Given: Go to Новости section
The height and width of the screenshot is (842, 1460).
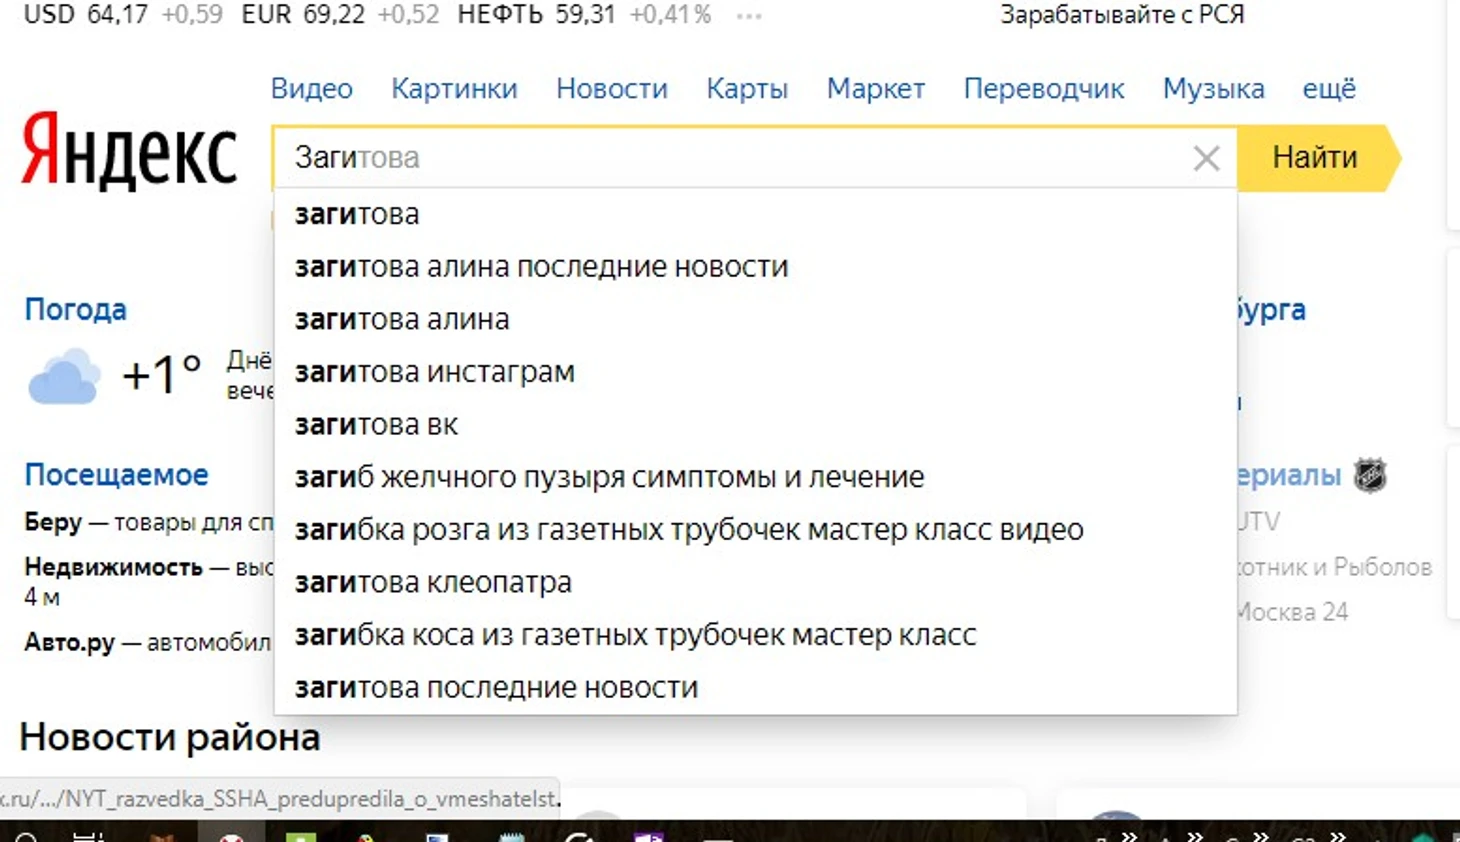Looking at the screenshot, I should tap(611, 89).
